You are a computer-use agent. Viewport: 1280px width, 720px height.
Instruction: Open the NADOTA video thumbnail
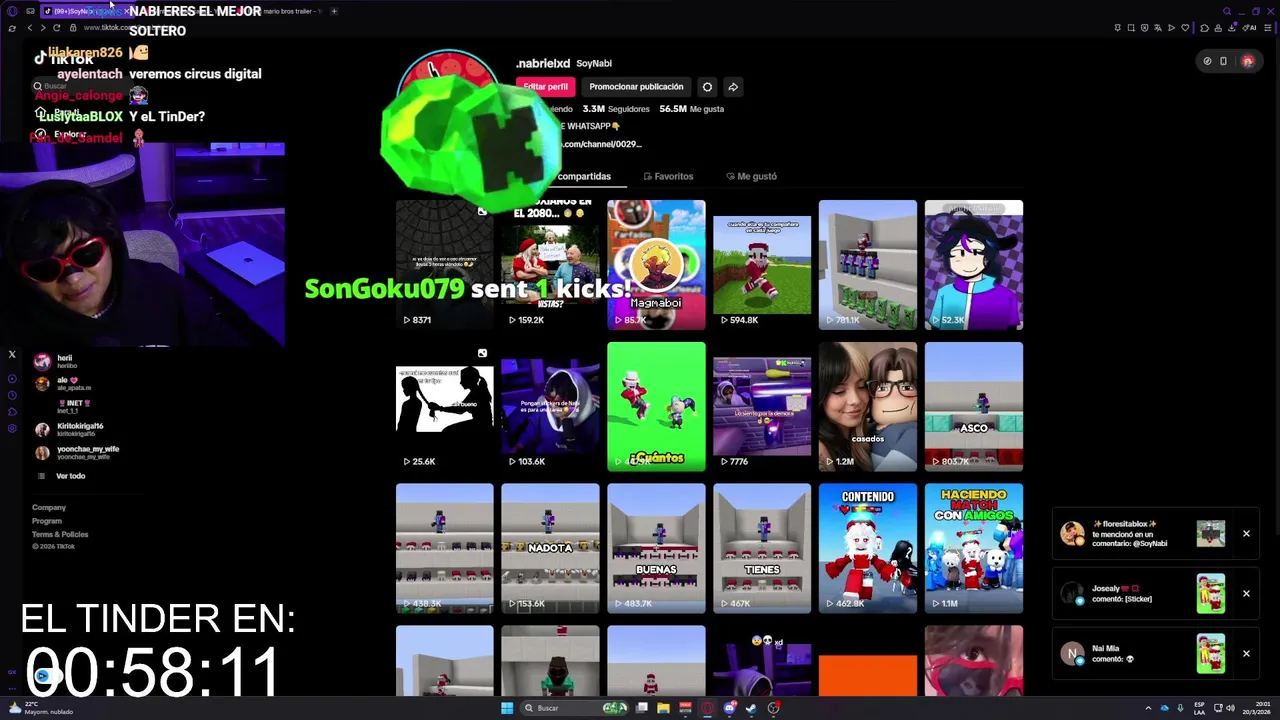tap(550, 549)
